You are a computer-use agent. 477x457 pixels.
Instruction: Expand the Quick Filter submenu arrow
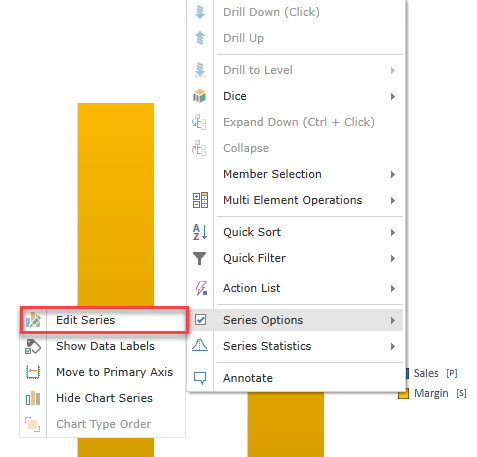[393, 258]
